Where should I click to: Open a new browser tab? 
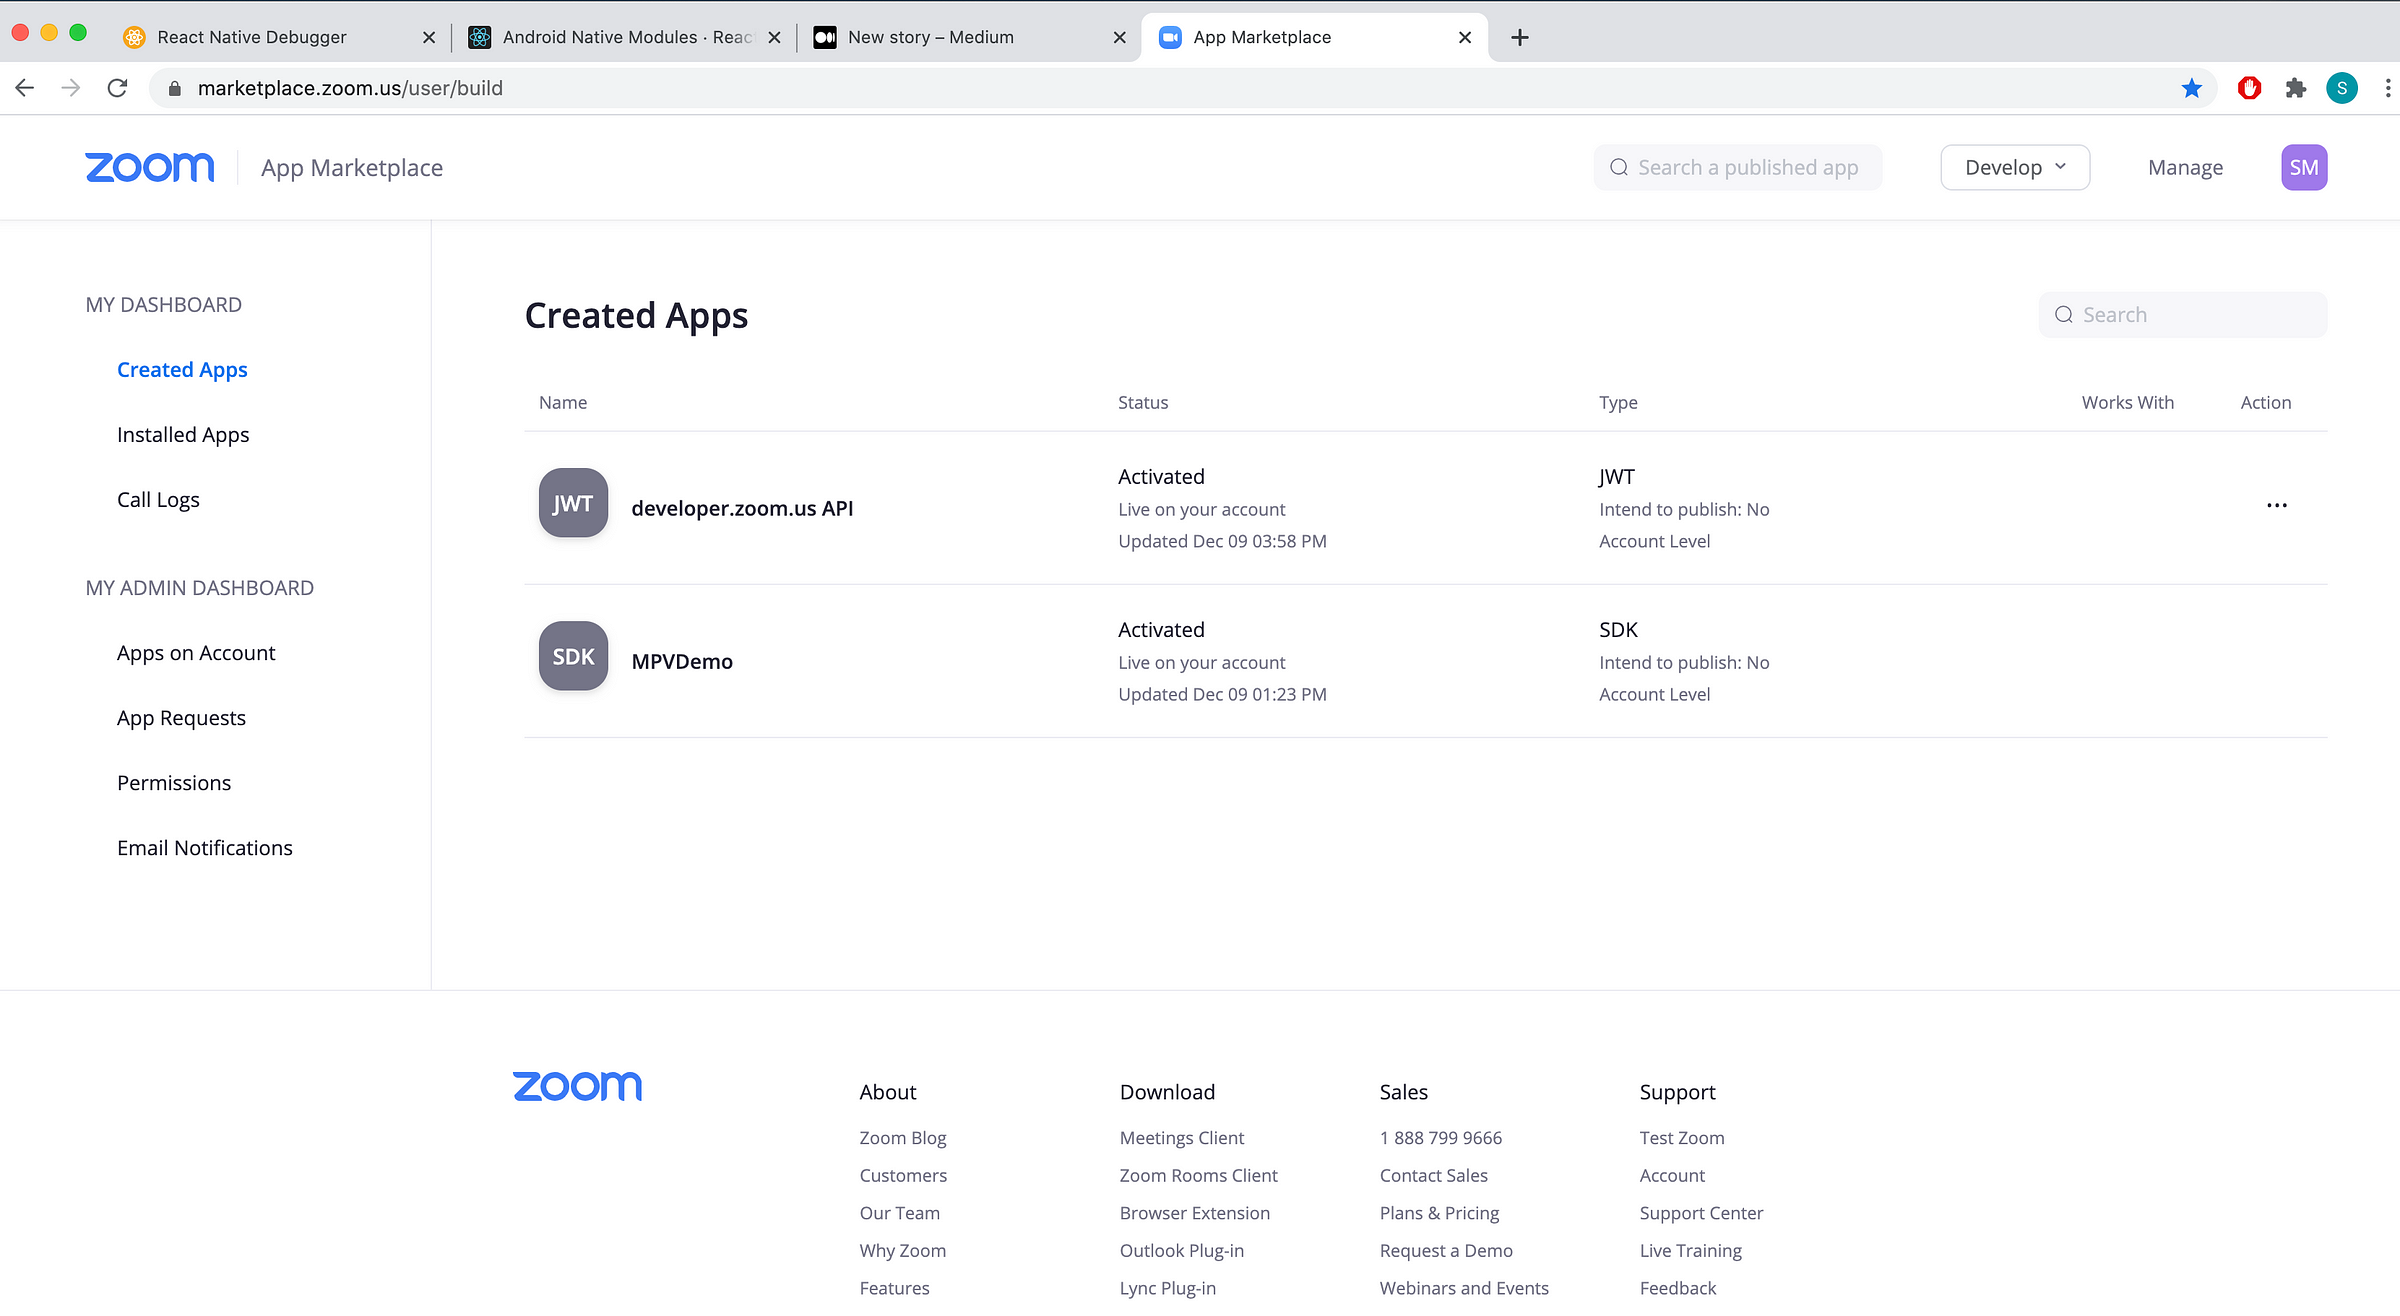click(1519, 37)
